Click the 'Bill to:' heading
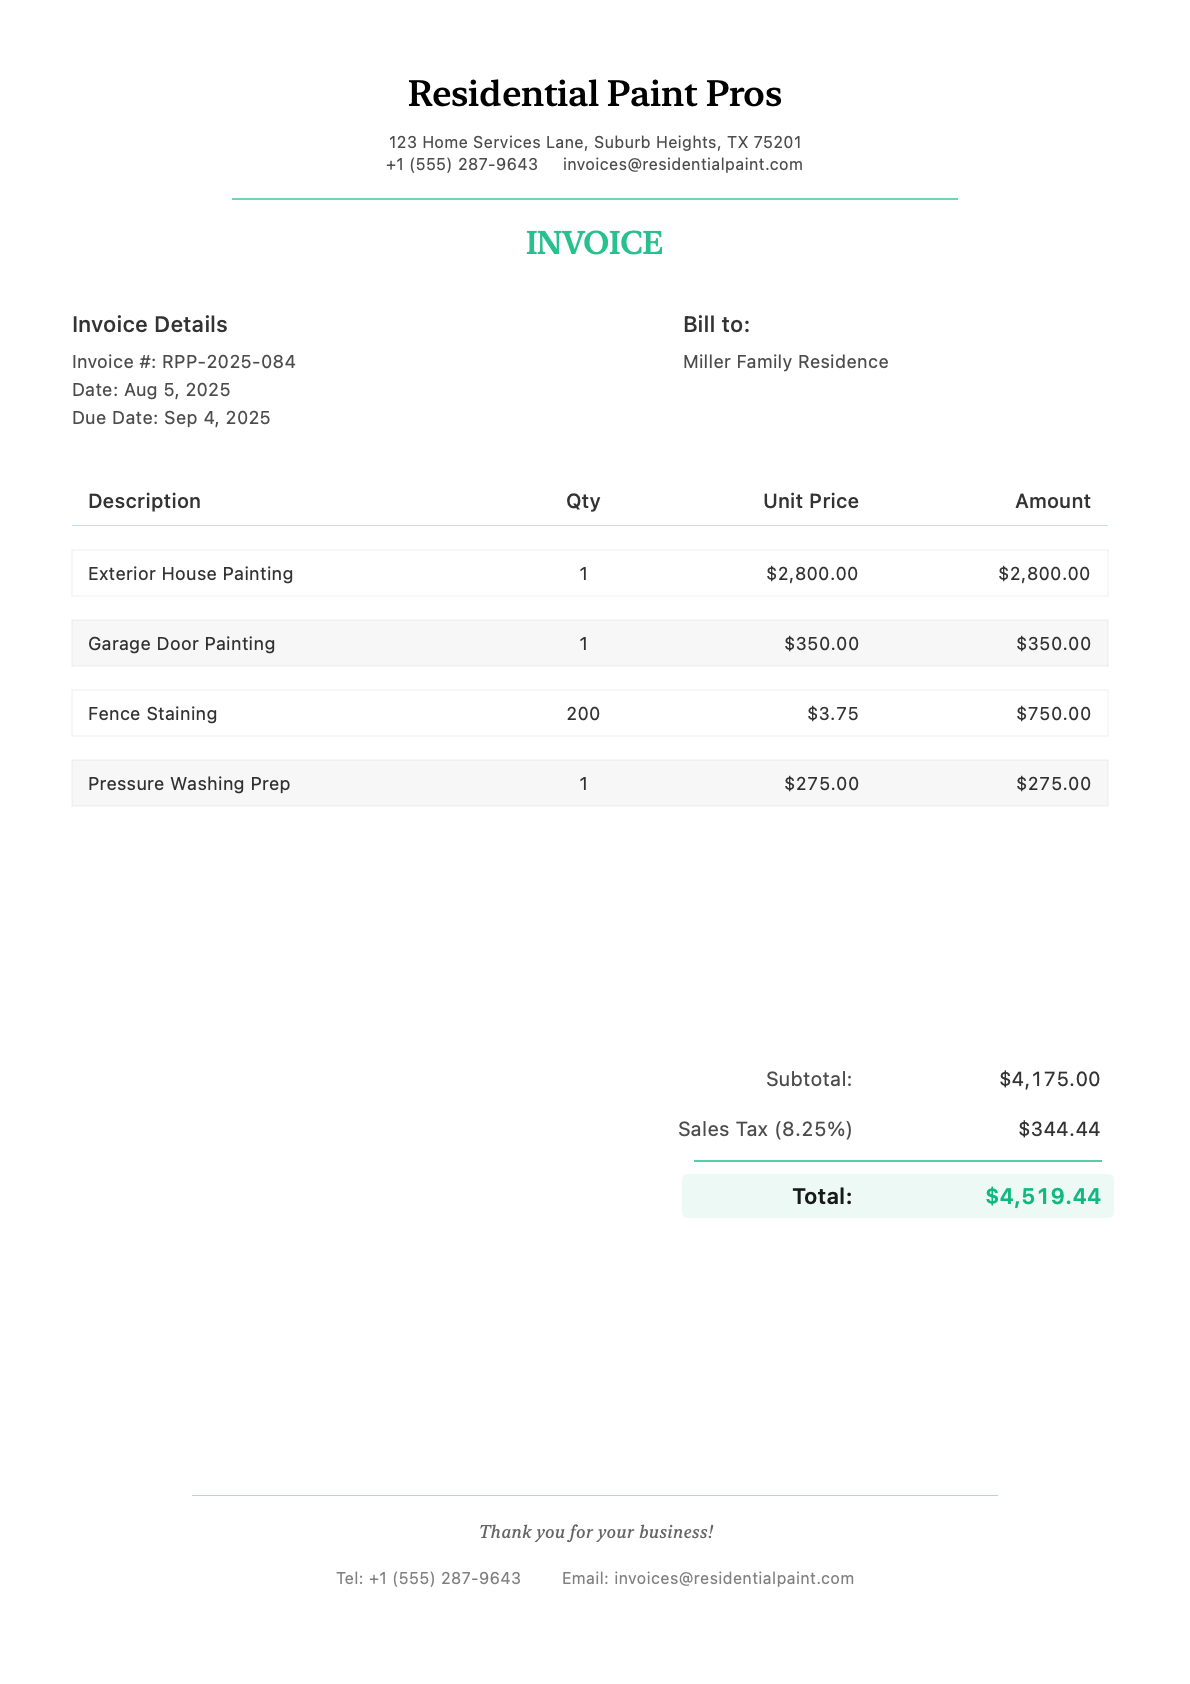 click(716, 324)
